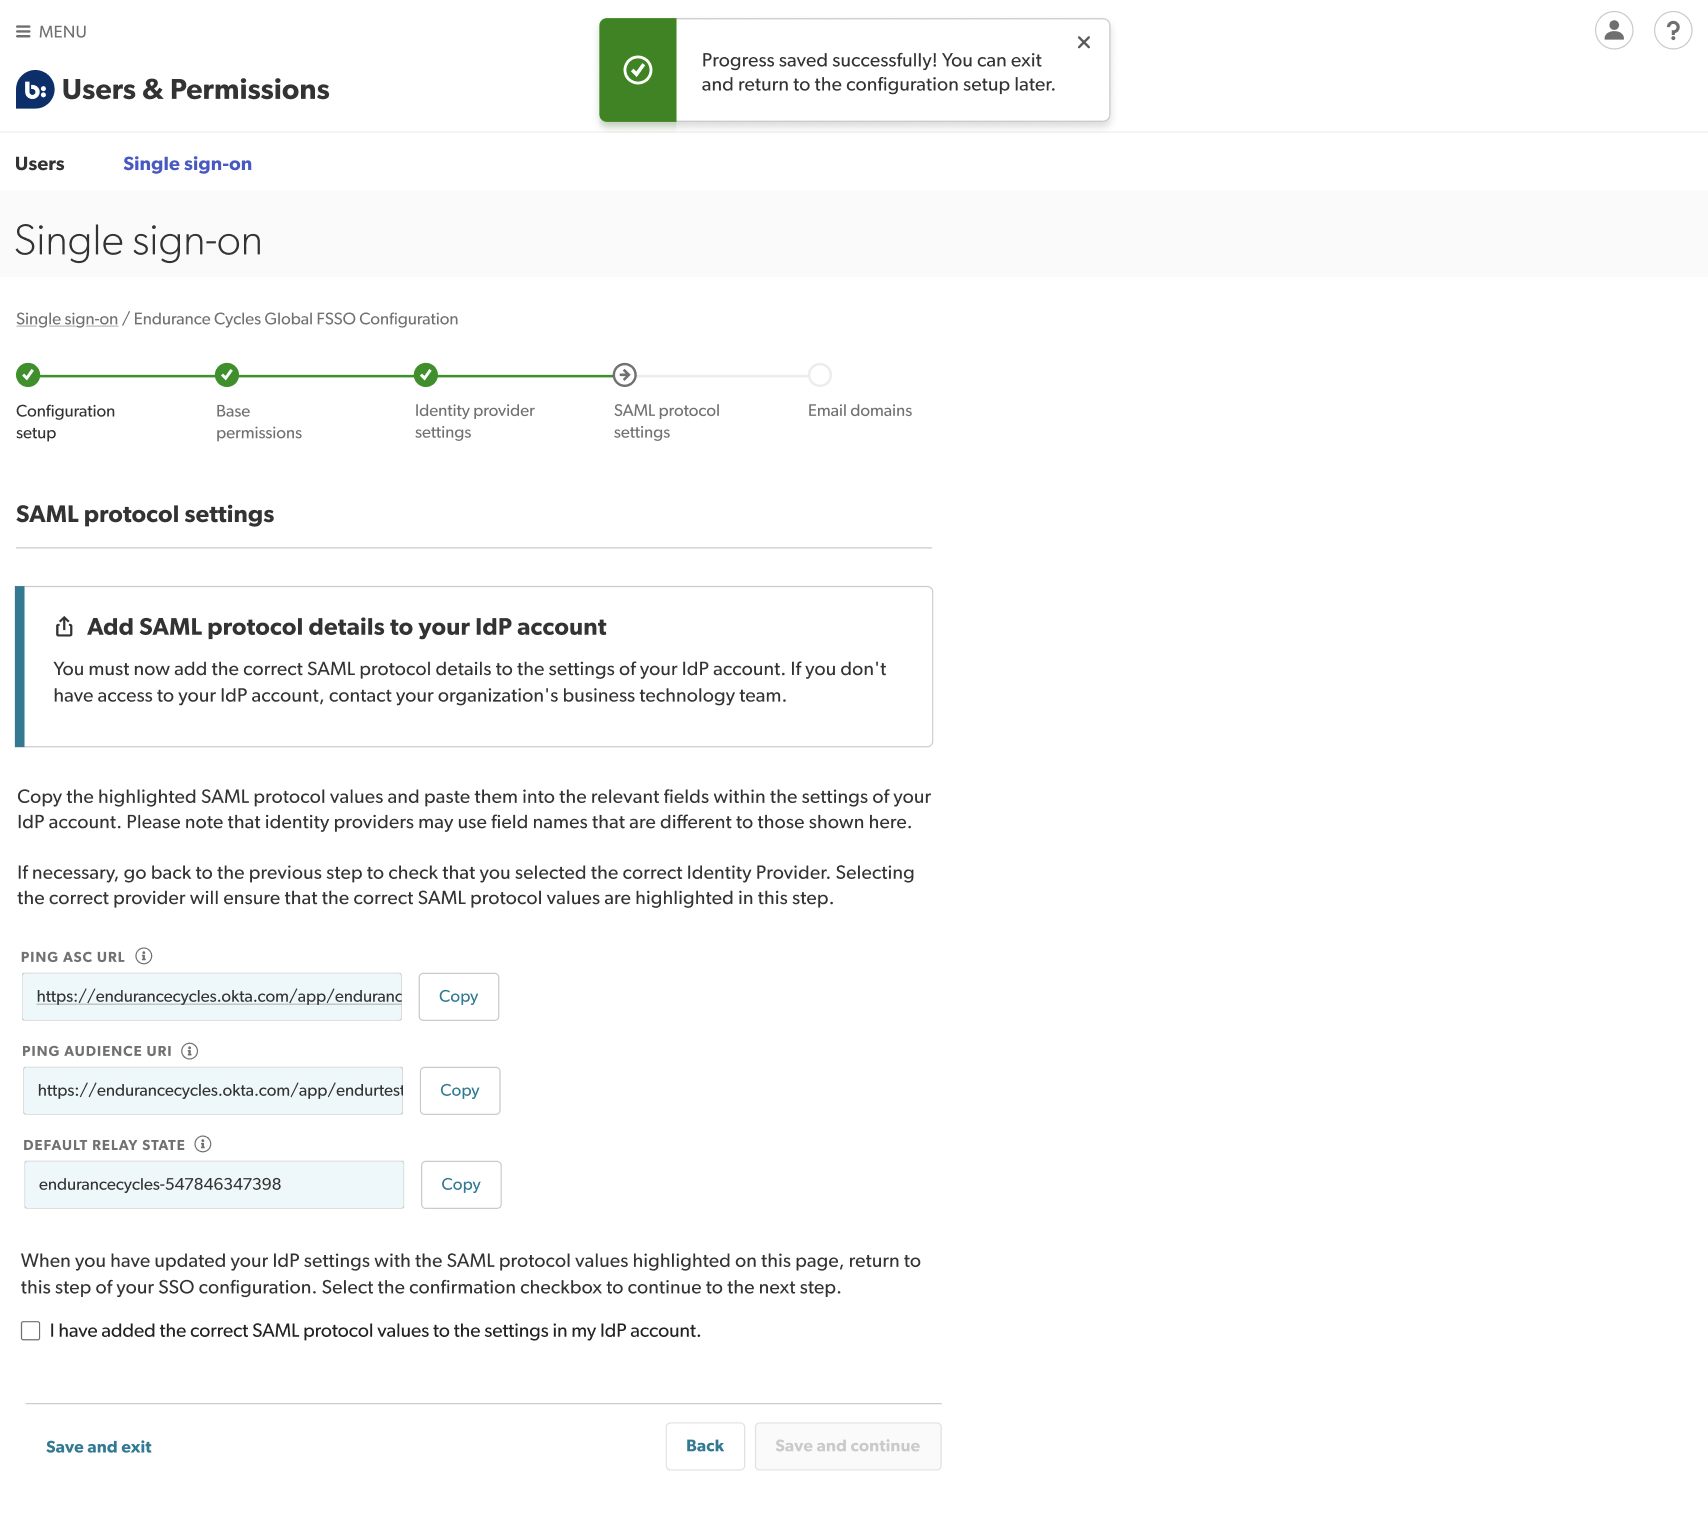The height and width of the screenshot is (1520, 1708).
Task: Copy the PING AUDIENCE URI value
Action: coord(459,1091)
